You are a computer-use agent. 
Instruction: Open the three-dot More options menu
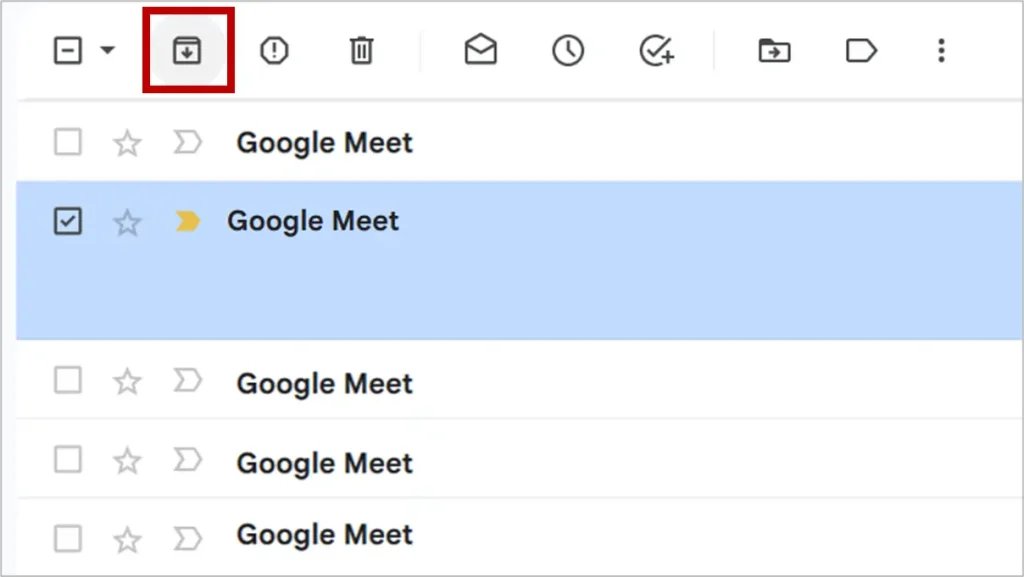(941, 51)
